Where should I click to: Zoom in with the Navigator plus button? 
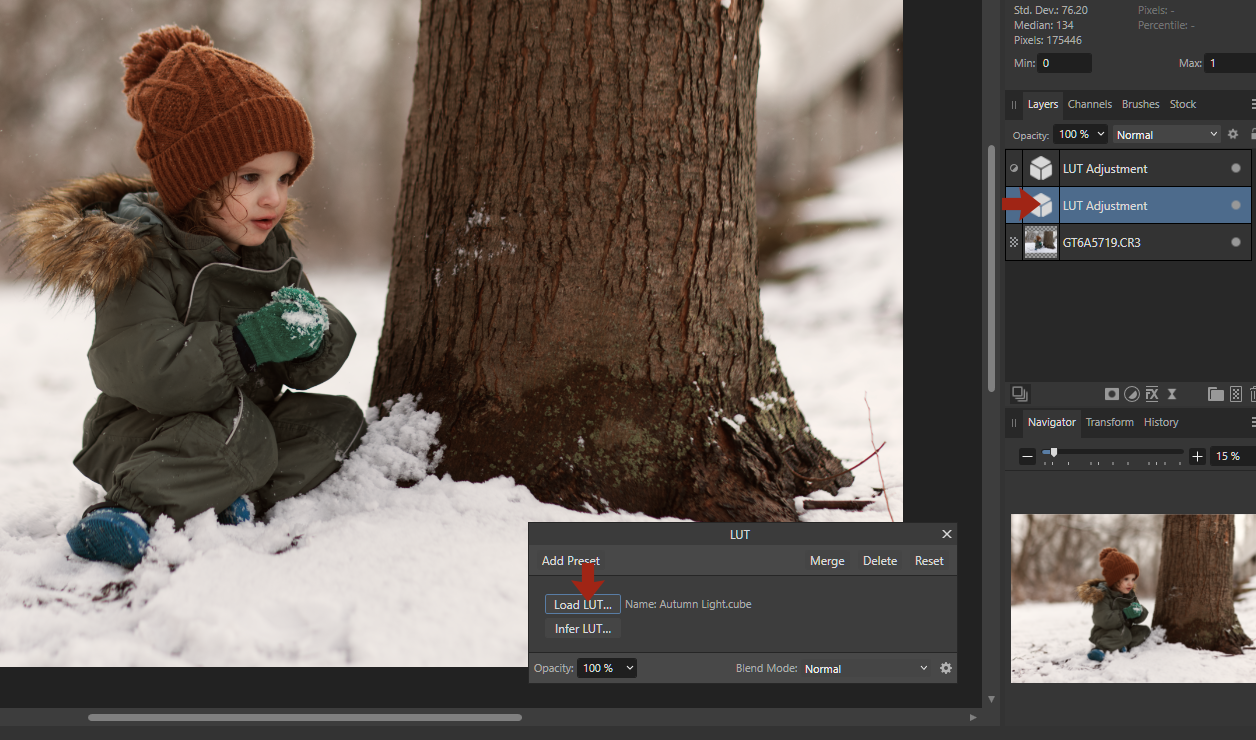pyautogui.click(x=1198, y=456)
